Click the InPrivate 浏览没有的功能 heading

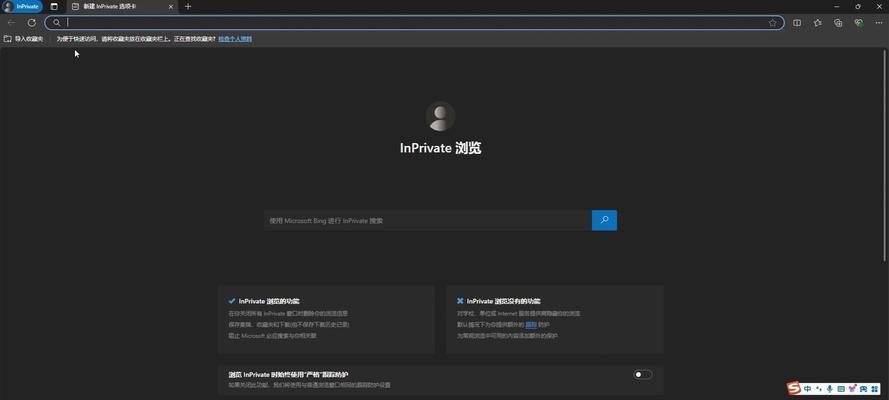click(503, 301)
